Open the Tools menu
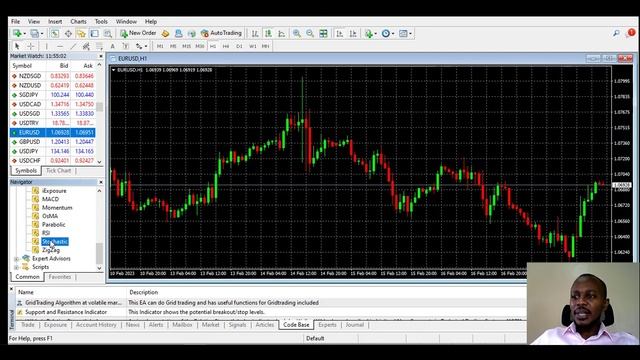This screenshot has width=640, height=360. pyautogui.click(x=101, y=22)
